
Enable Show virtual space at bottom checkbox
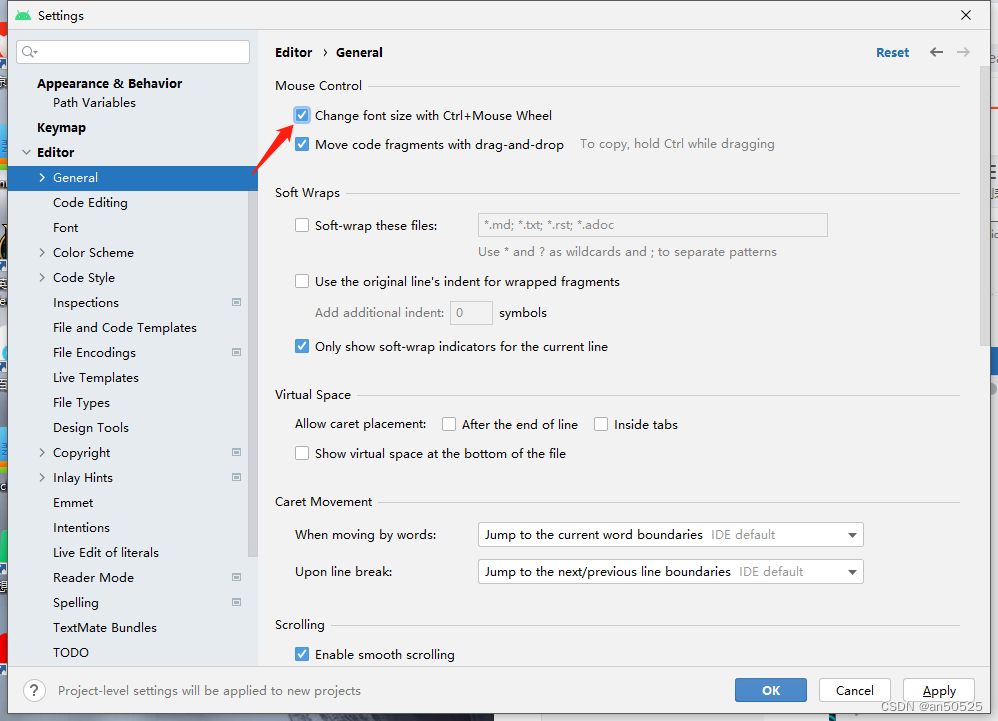point(302,454)
